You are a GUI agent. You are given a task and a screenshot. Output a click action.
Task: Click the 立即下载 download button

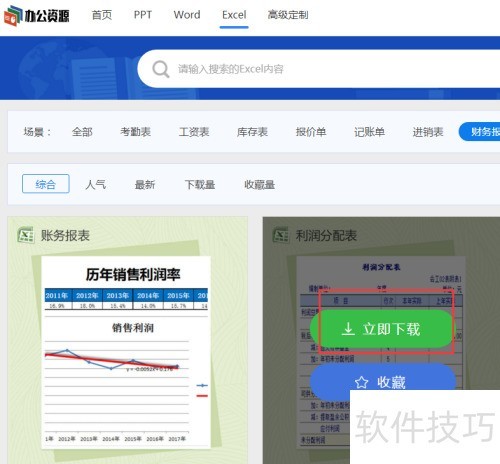pos(382,329)
